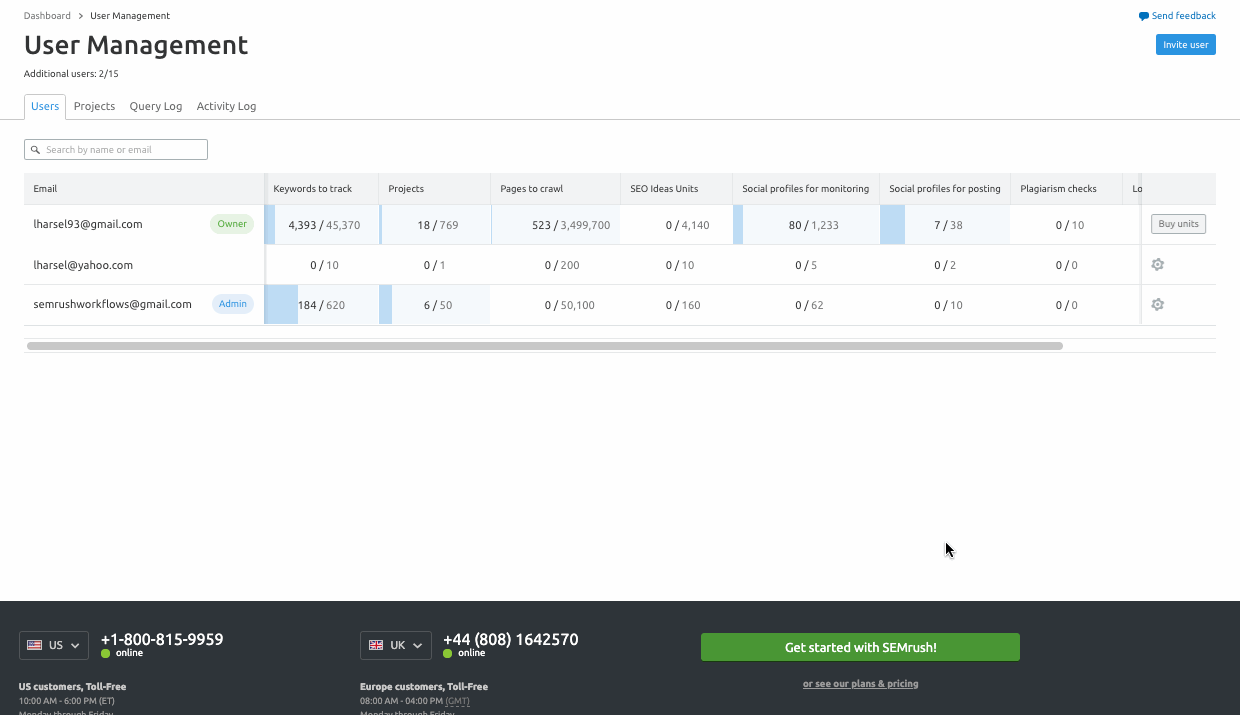The width and height of the screenshot is (1240, 715).
Task: Click Get started with SEMrush button
Action: coord(860,647)
